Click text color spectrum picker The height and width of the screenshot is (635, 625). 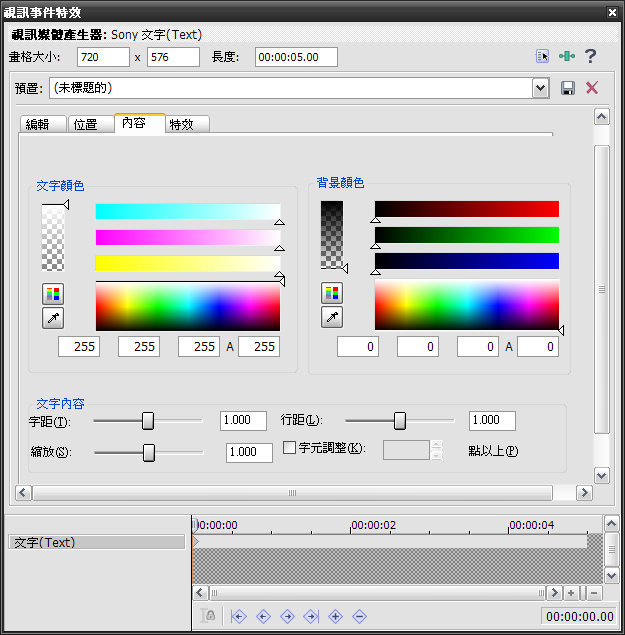pos(188,307)
